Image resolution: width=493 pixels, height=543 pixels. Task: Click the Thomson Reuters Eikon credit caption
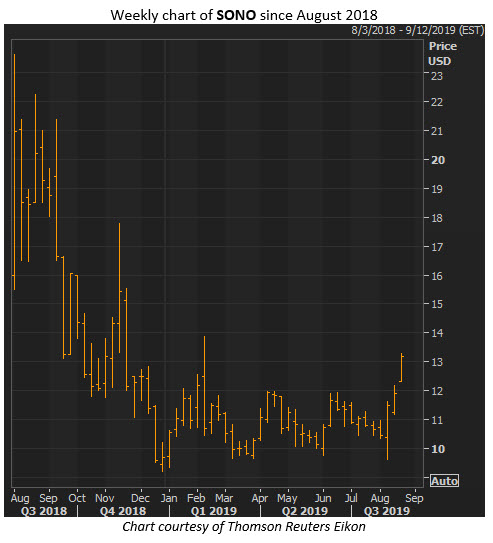tap(244, 527)
